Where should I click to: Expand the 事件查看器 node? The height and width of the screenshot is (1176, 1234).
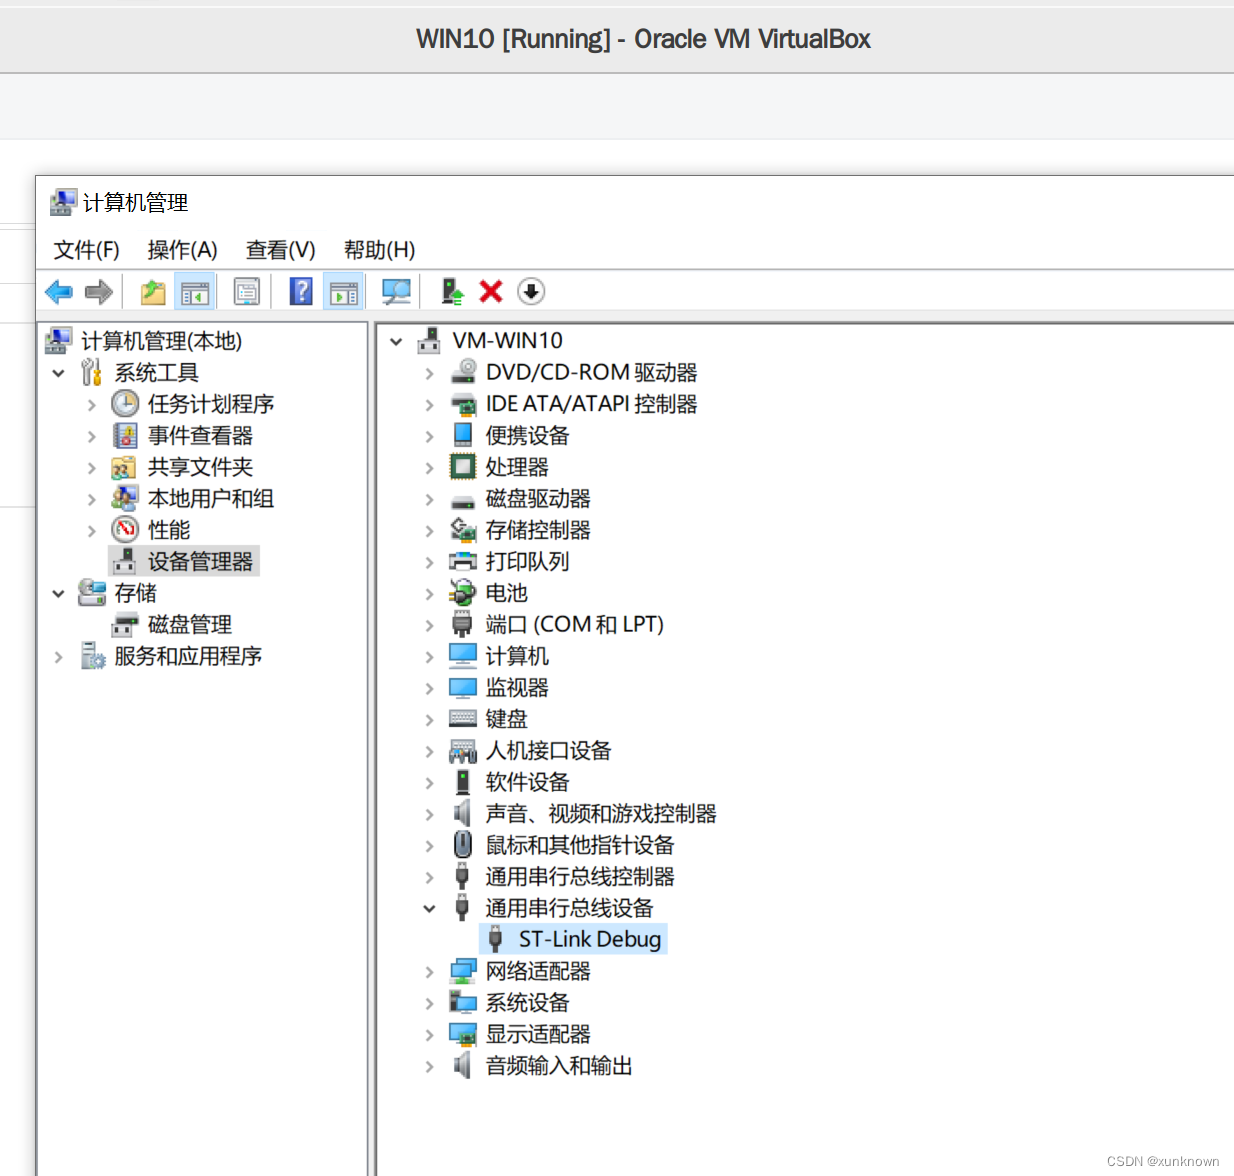coord(91,436)
